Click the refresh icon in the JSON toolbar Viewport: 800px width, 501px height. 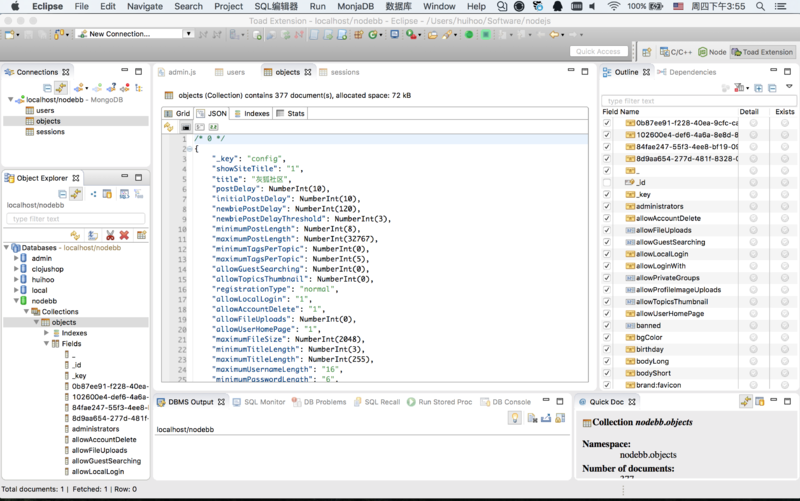pyautogui.click(x=169, y=128)
